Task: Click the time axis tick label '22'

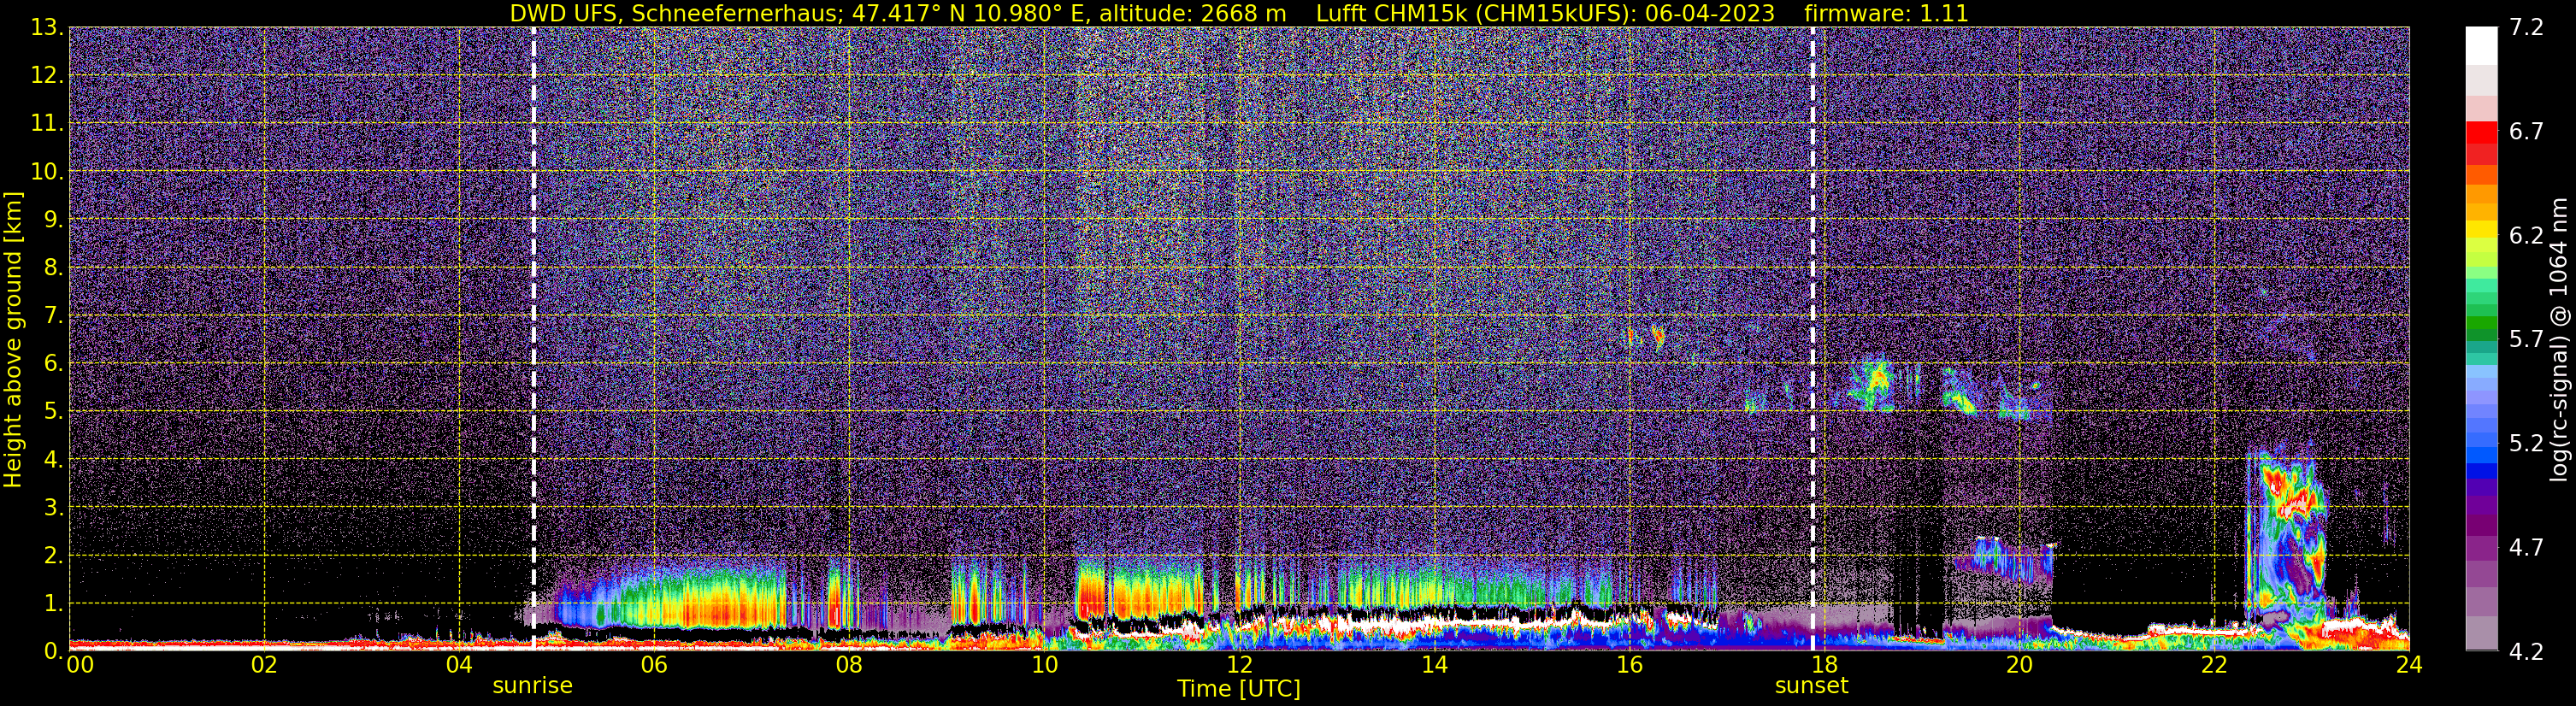Action: click(x=2214, y=665)
